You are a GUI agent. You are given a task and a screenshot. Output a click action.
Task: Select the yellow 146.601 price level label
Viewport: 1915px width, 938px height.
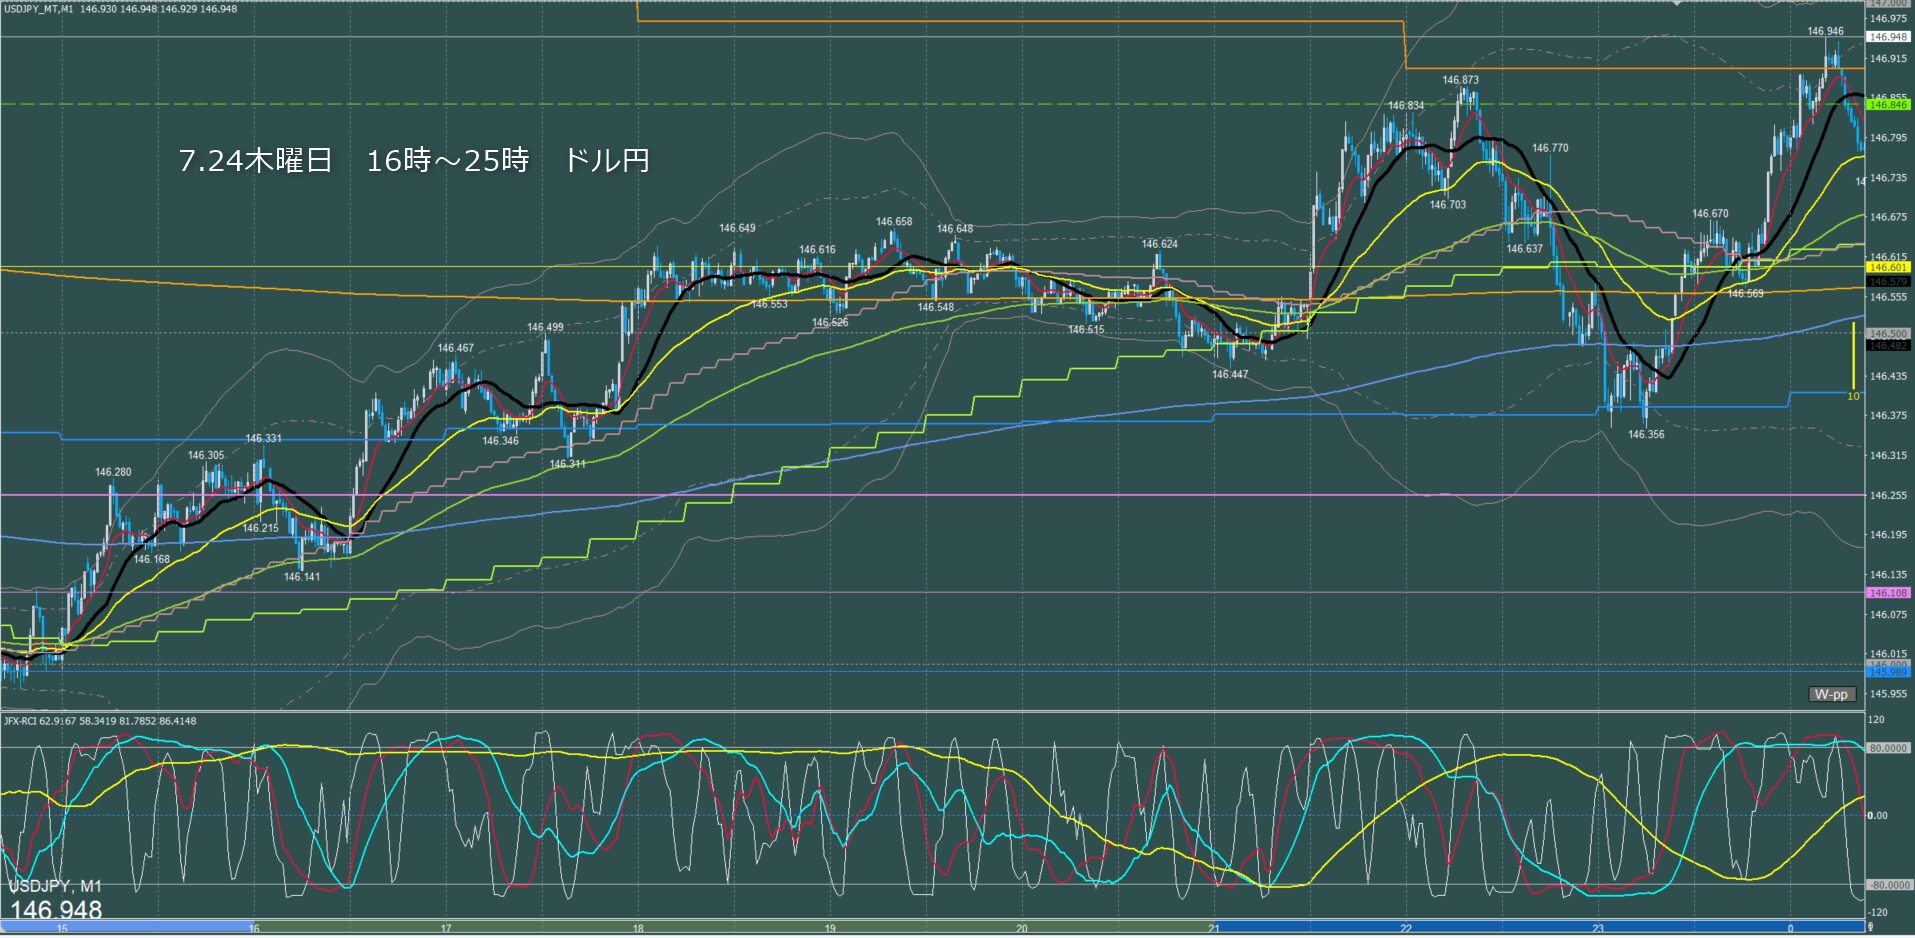point(1888,268)
